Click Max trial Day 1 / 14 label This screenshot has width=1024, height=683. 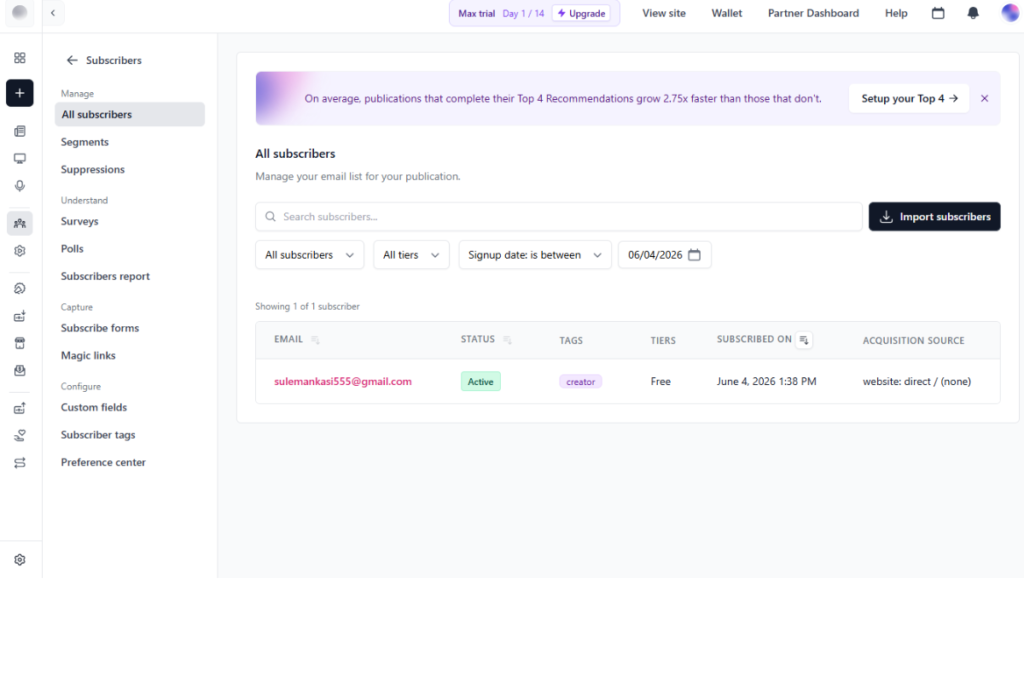pyautogui.click(x=501, y=13)
